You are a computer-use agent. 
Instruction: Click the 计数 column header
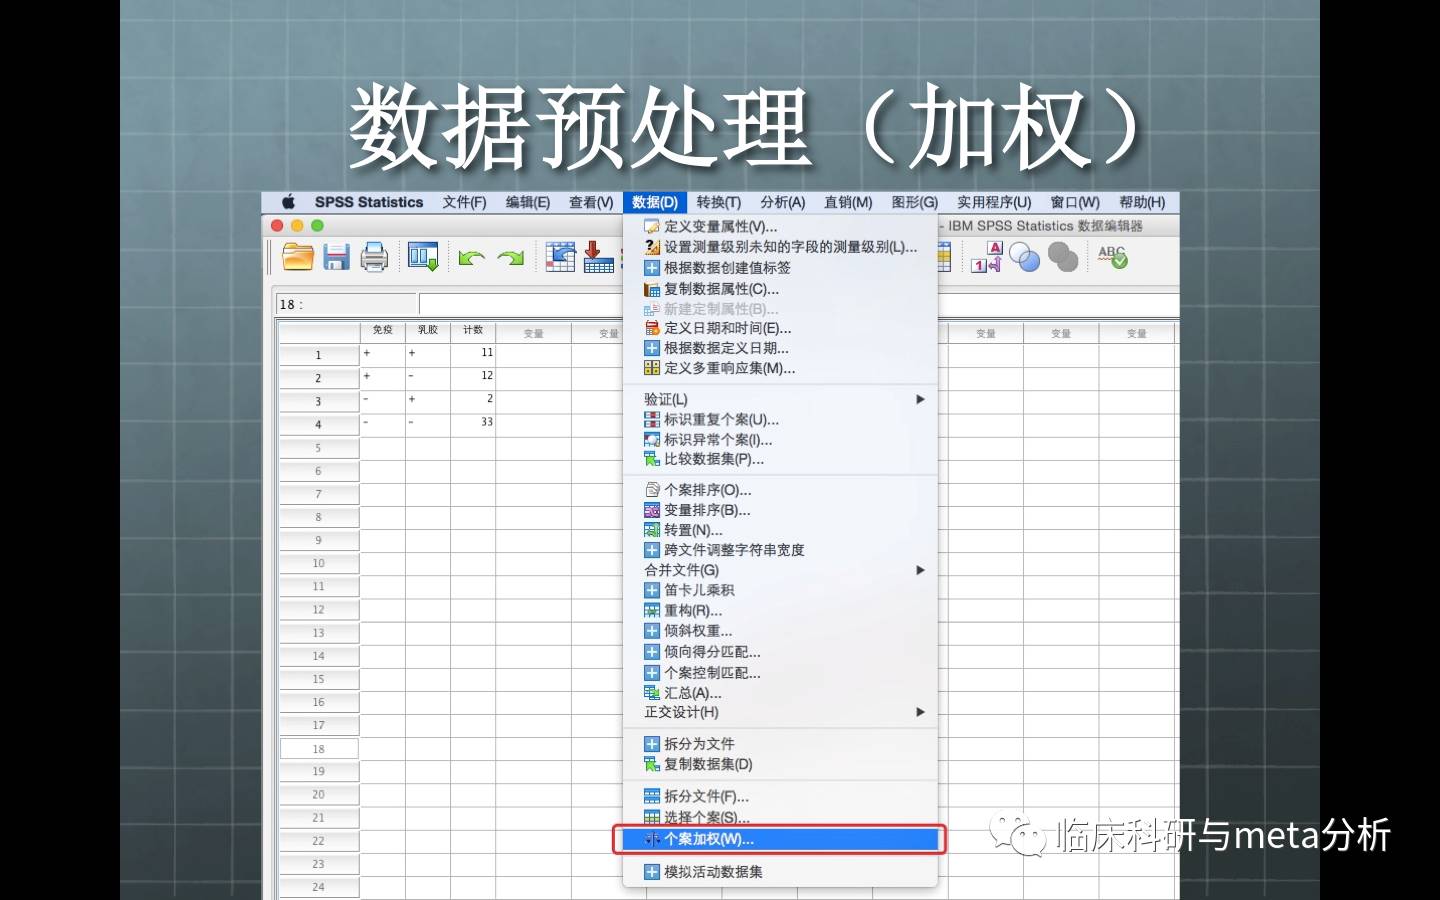click(473, 331)
